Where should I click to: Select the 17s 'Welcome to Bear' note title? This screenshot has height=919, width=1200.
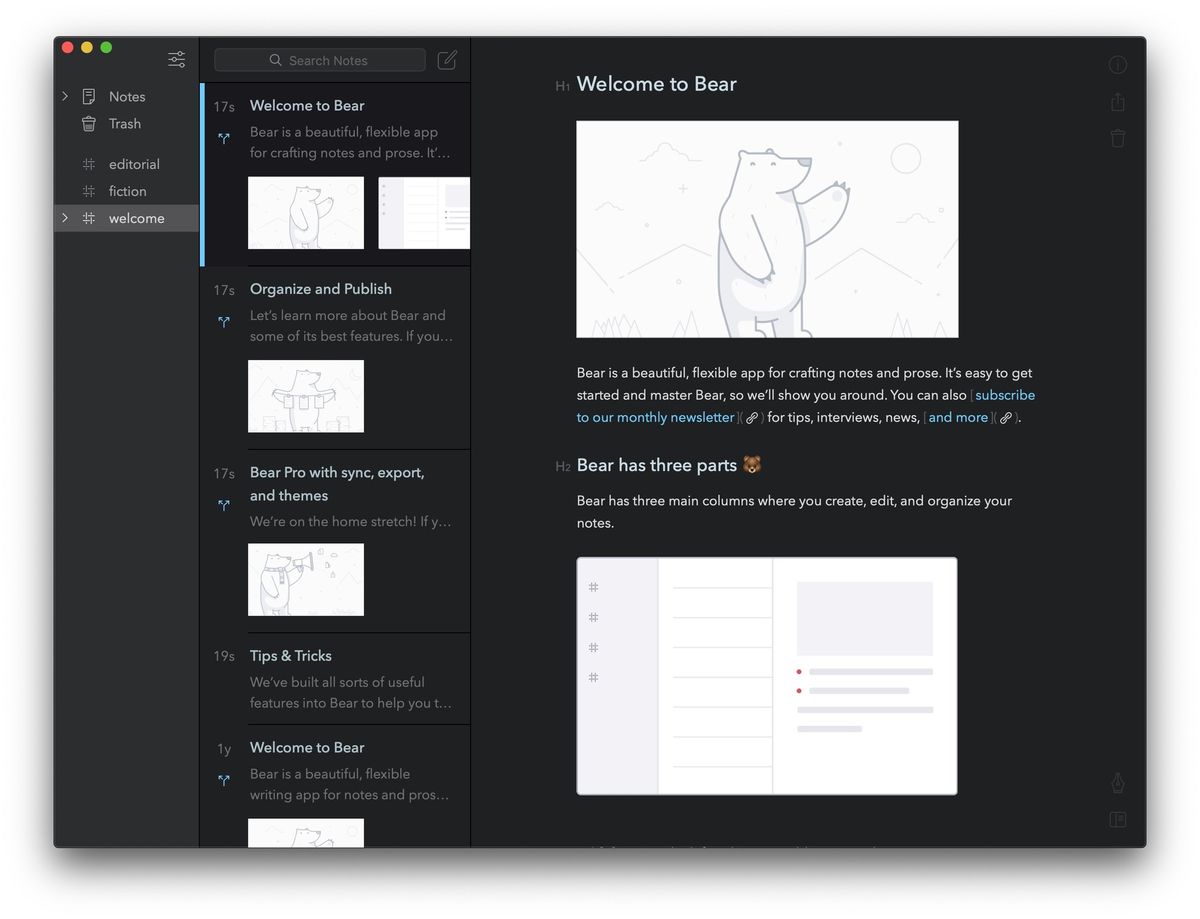click(x=307, y=105)
